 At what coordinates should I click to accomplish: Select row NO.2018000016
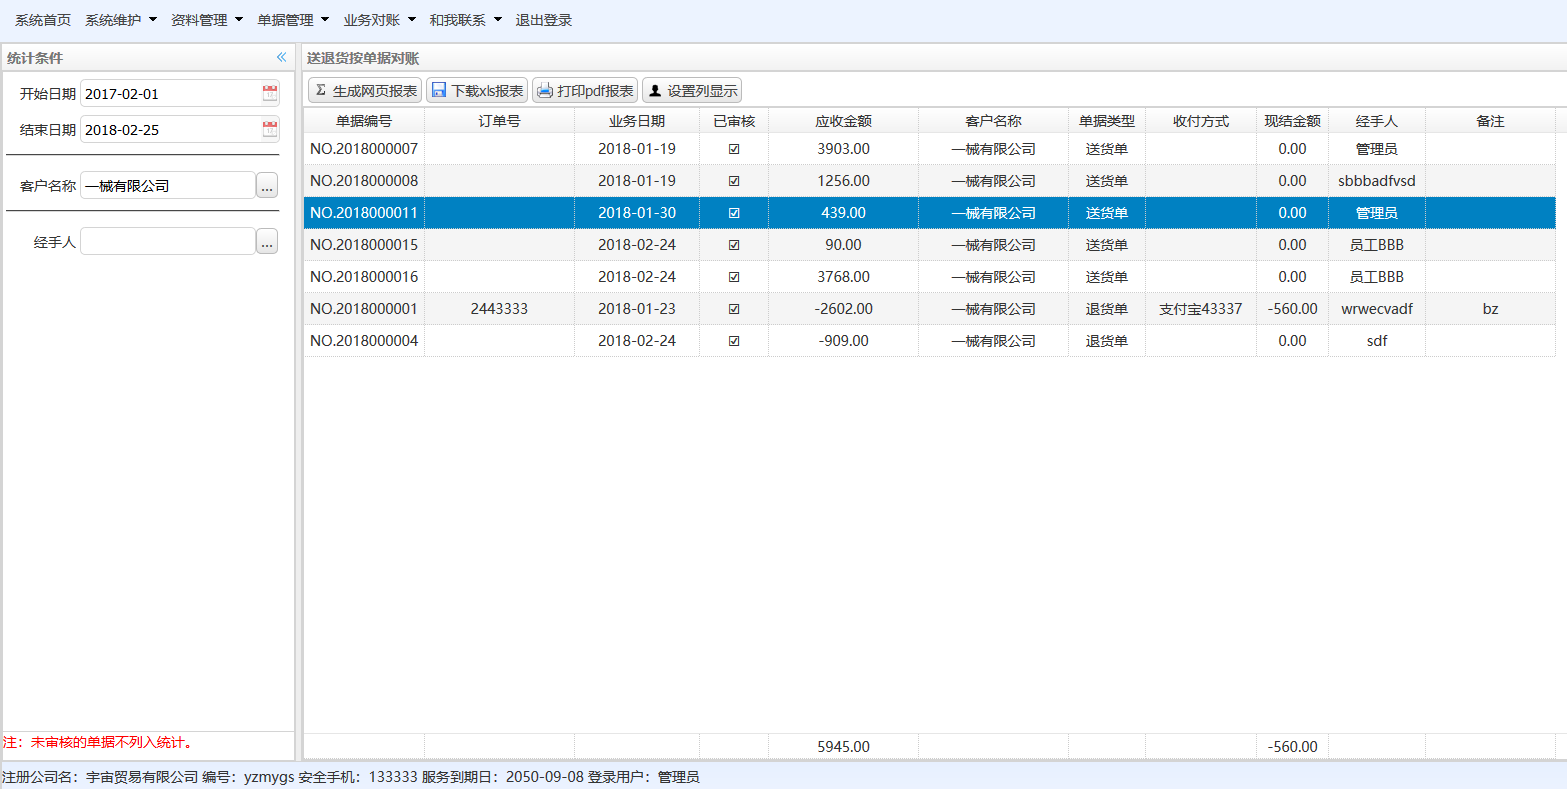coord(929,277)
